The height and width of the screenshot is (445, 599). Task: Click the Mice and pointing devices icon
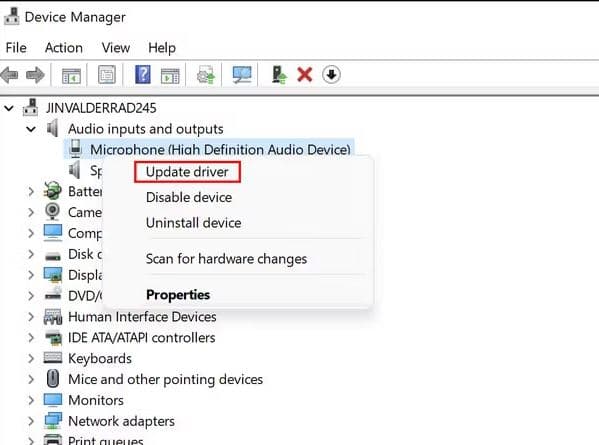(53, 379)
